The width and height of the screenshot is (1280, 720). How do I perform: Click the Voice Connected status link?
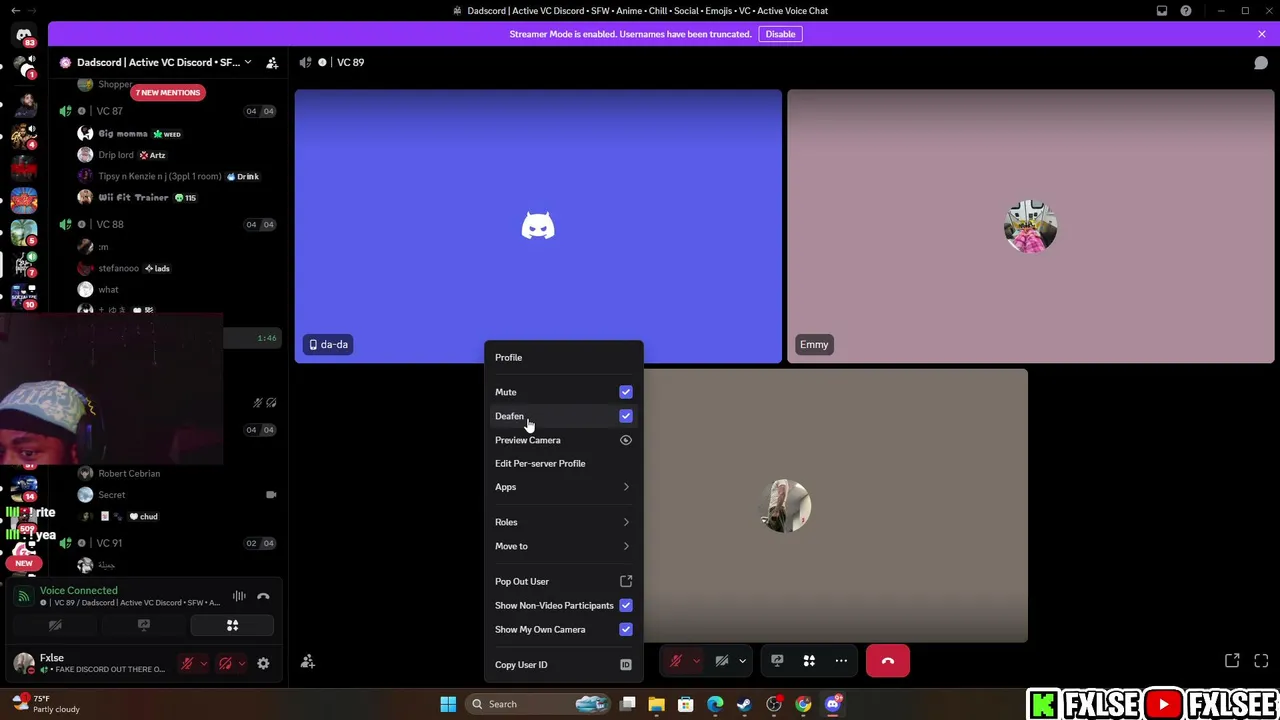click(x=78, y=591)
